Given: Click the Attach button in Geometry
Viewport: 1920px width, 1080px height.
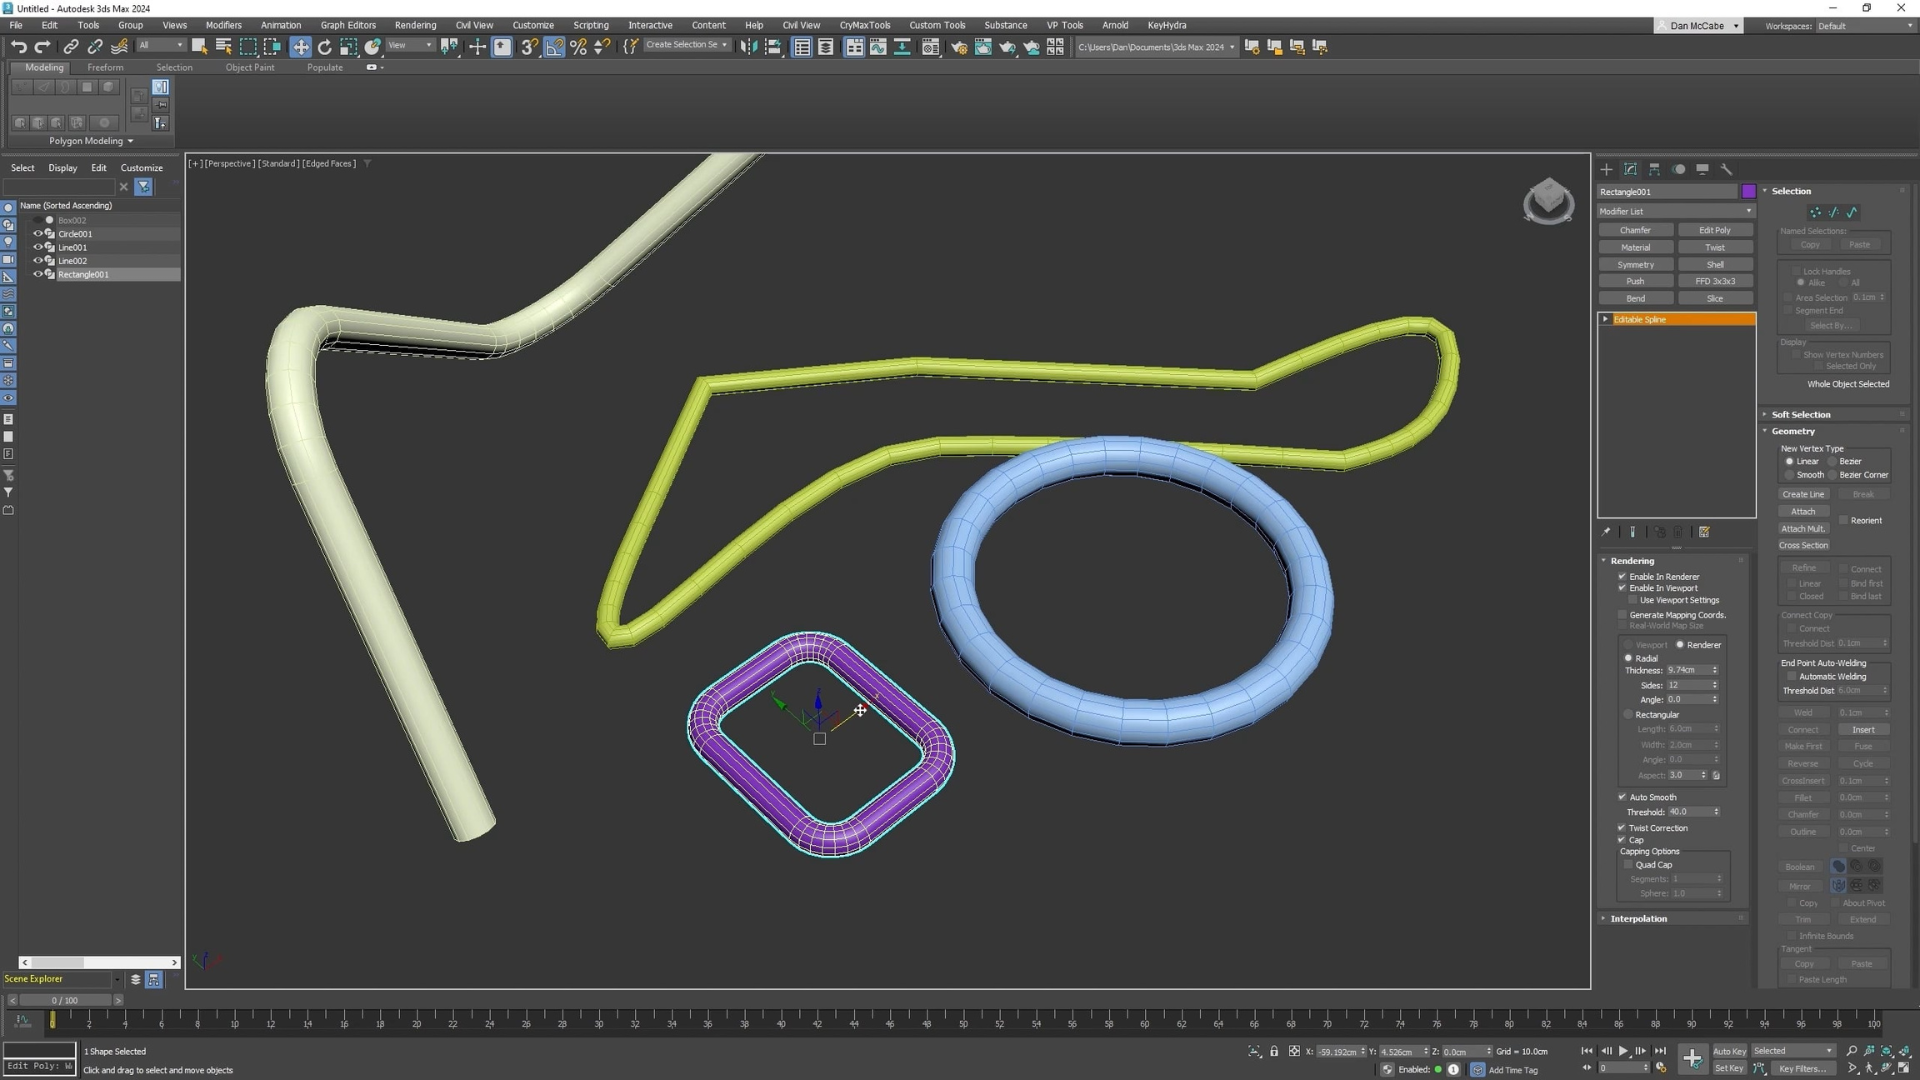Looking at the screenshot, I should coord(1802,511).
